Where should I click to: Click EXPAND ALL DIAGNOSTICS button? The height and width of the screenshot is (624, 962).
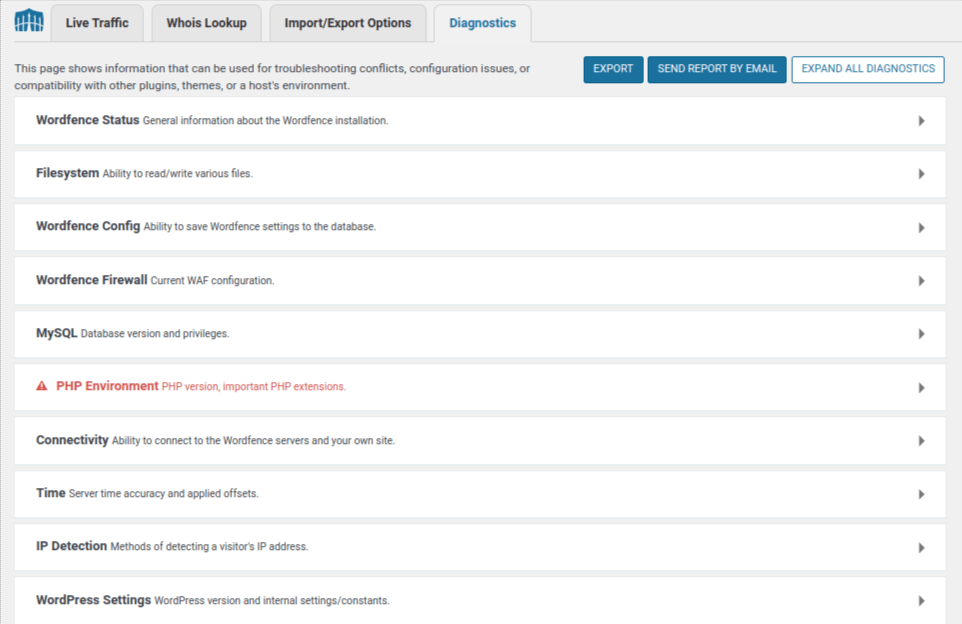point(868,69)
